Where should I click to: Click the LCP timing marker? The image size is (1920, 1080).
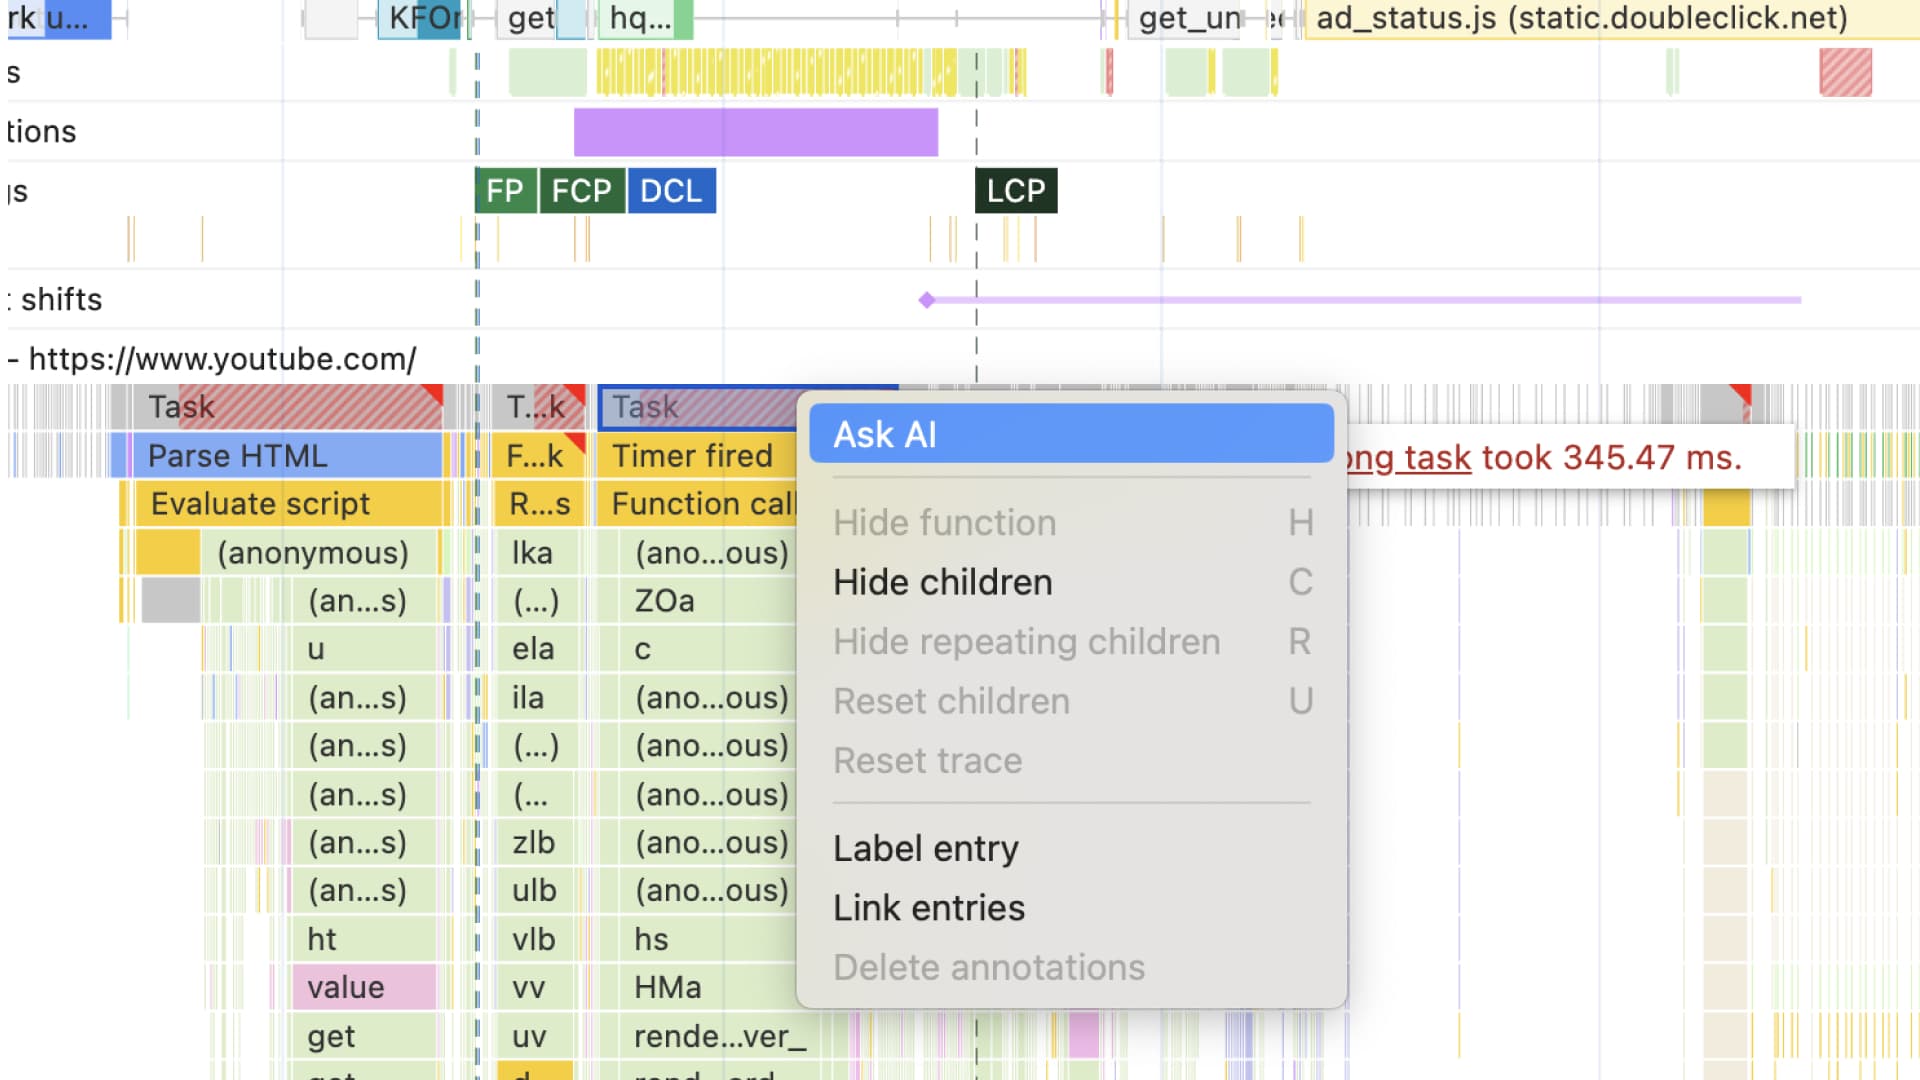point(1015,191)
